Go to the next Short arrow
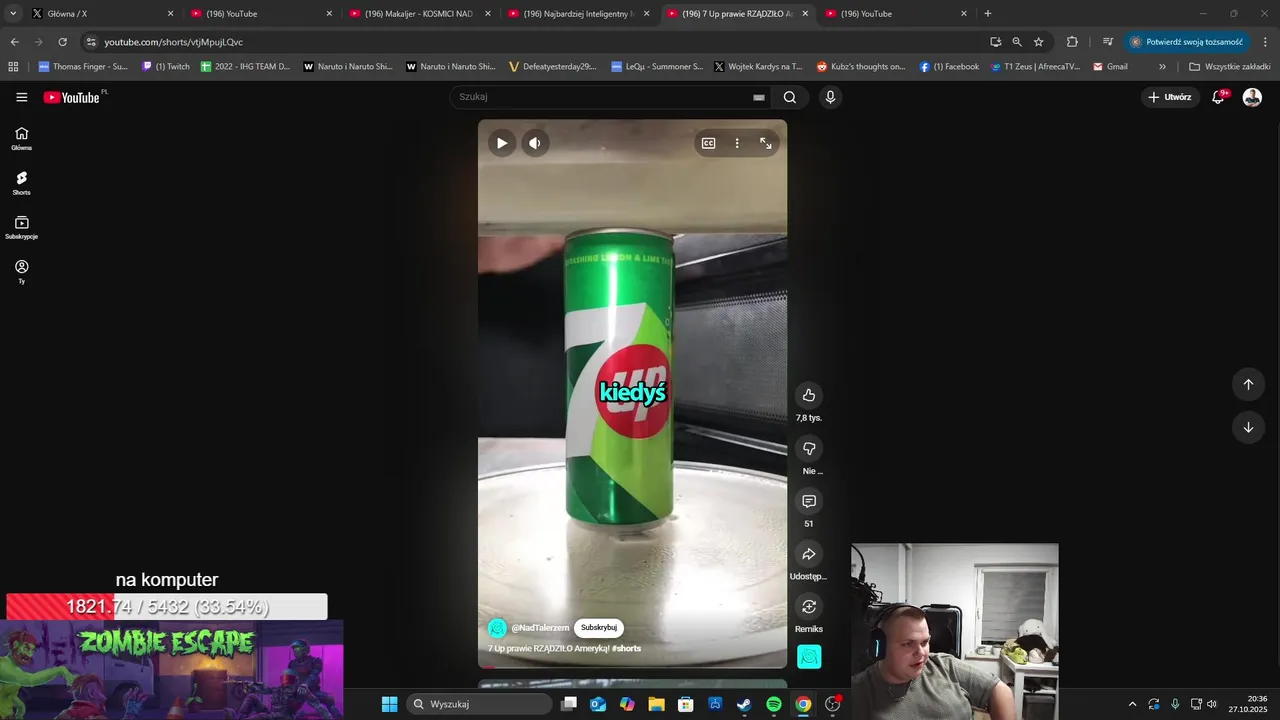This screenshot has height=720, width=1280. [1248, 427]
